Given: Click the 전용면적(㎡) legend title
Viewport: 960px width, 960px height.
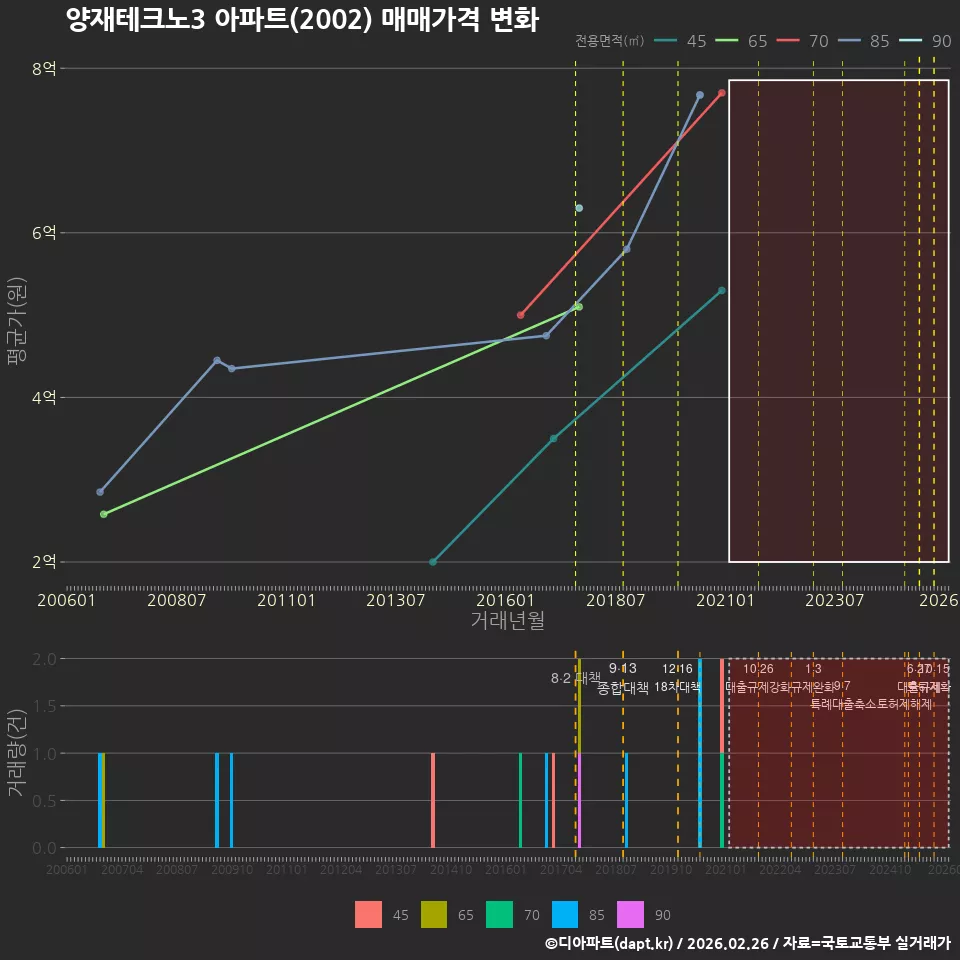Looking at the screenshot, I should [x=610, y=40].
